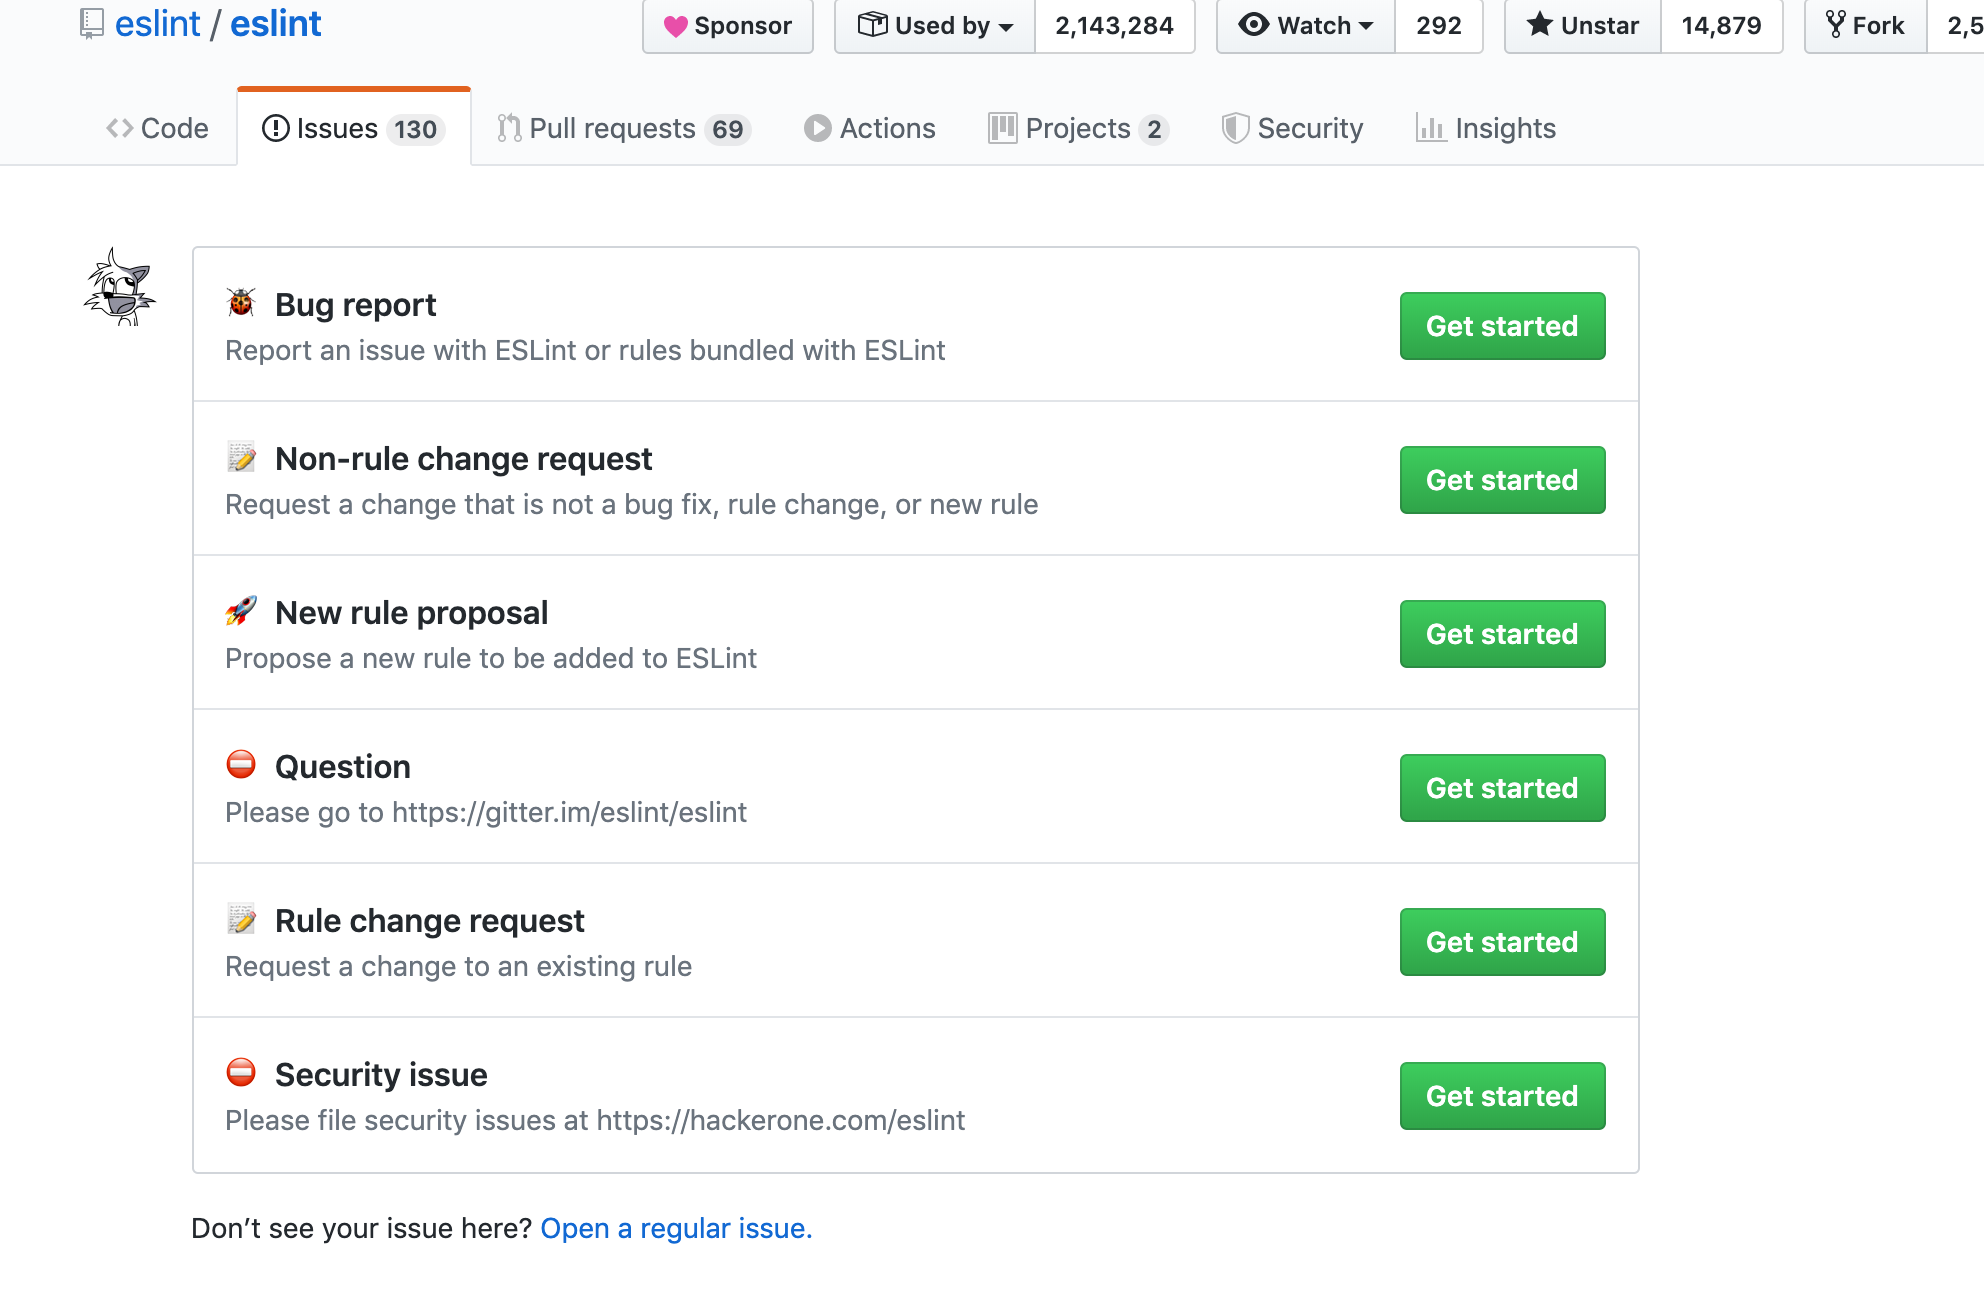1984x1310 pixels.
Task: Fork the repository
Action: pos(1865,25)
